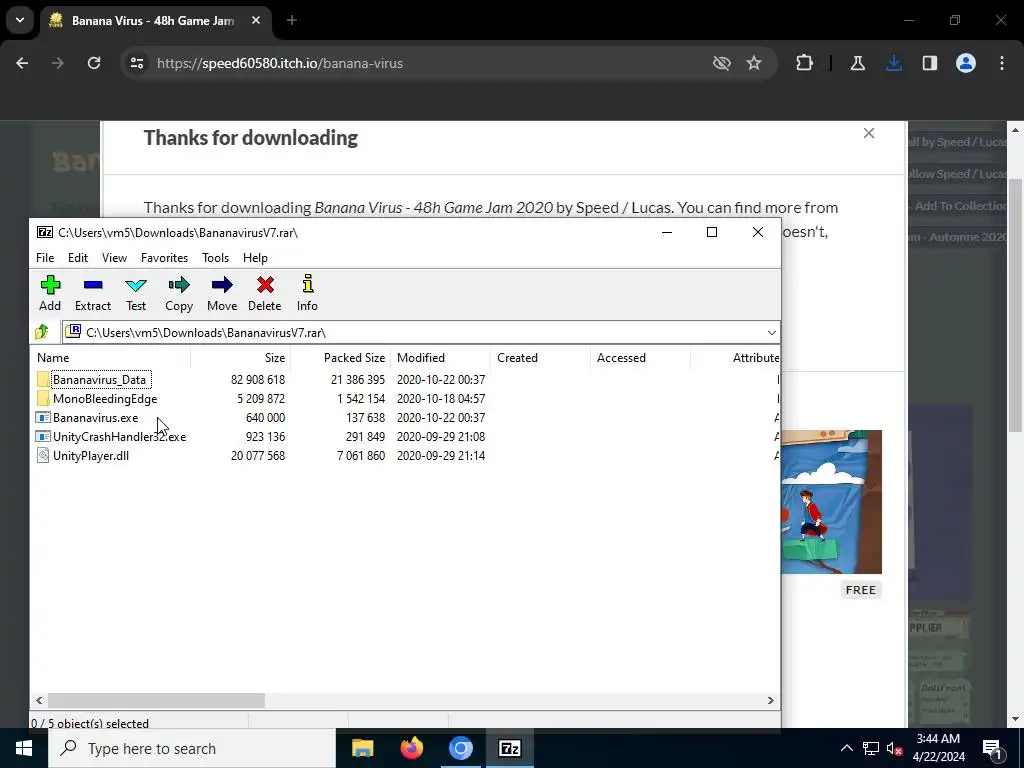Open Chrome Extensions puzzle icon
Image resolution: width=1024 pixels, height=768 pixels.
pyautogui.click(x=805, y=63)
